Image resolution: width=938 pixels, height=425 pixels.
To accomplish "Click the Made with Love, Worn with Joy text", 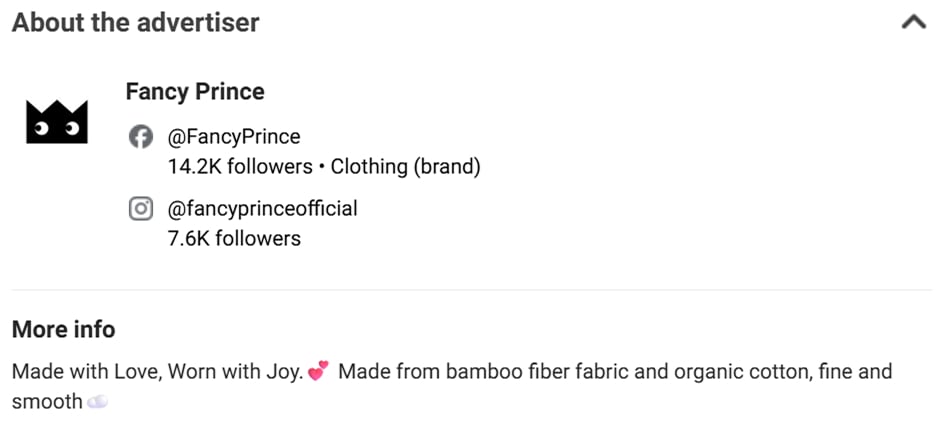I will pyautogui.click(x=157, y=373).
